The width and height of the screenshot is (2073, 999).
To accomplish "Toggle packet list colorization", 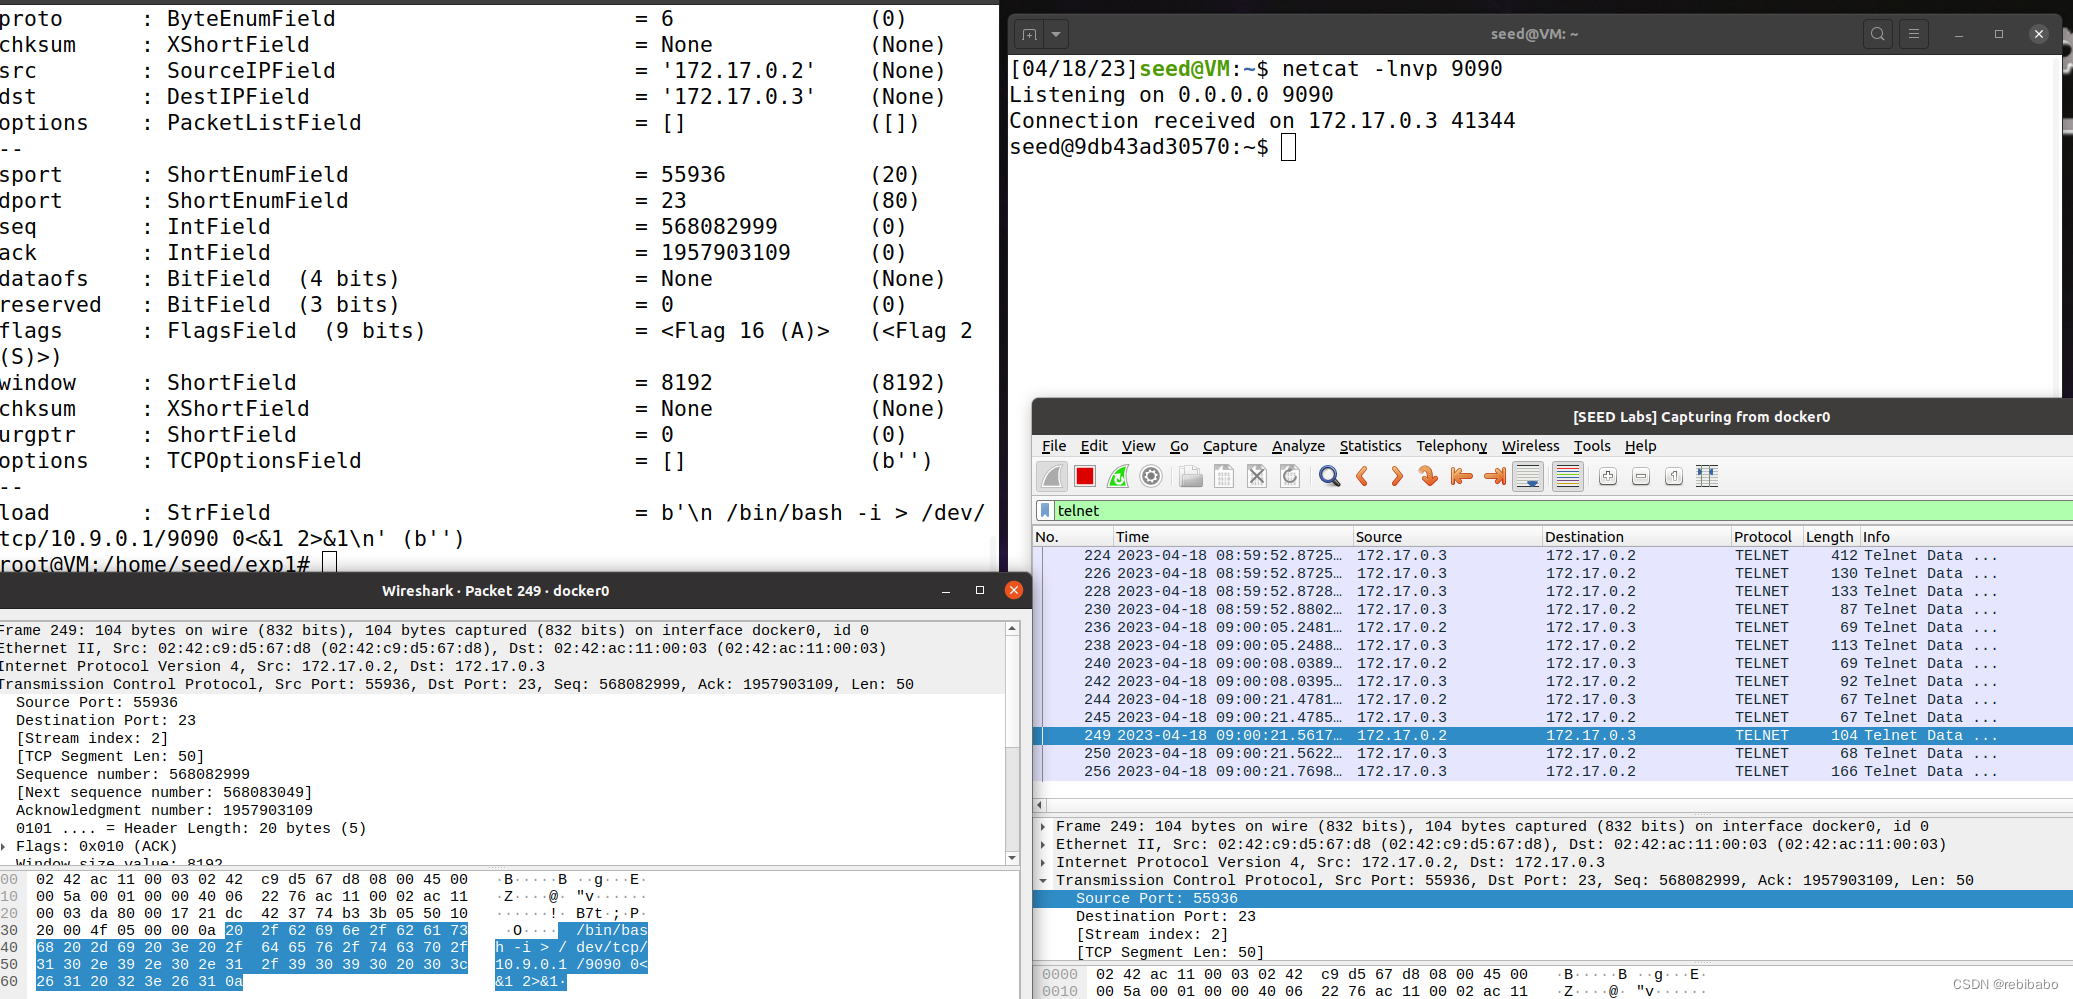I will point(1568,477).
